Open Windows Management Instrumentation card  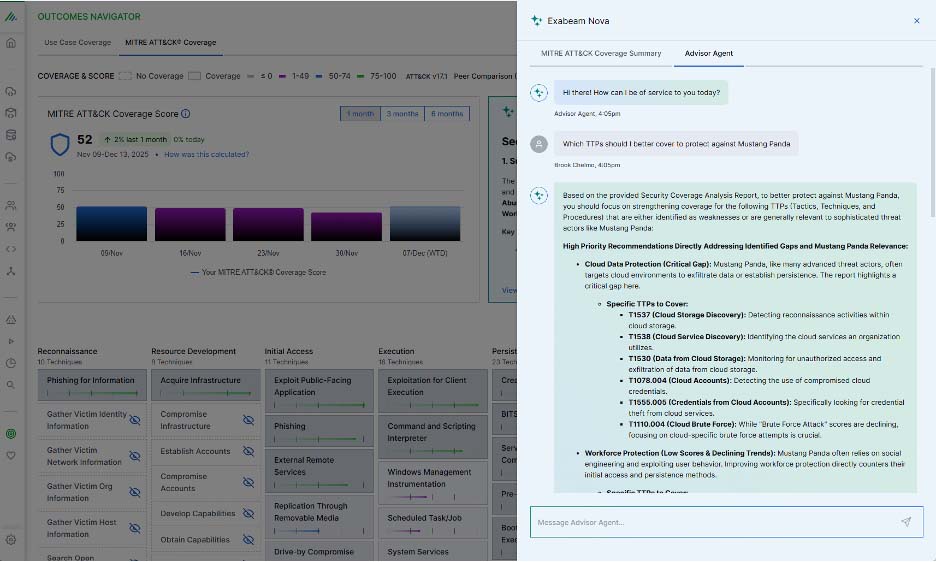pos(433,483)
